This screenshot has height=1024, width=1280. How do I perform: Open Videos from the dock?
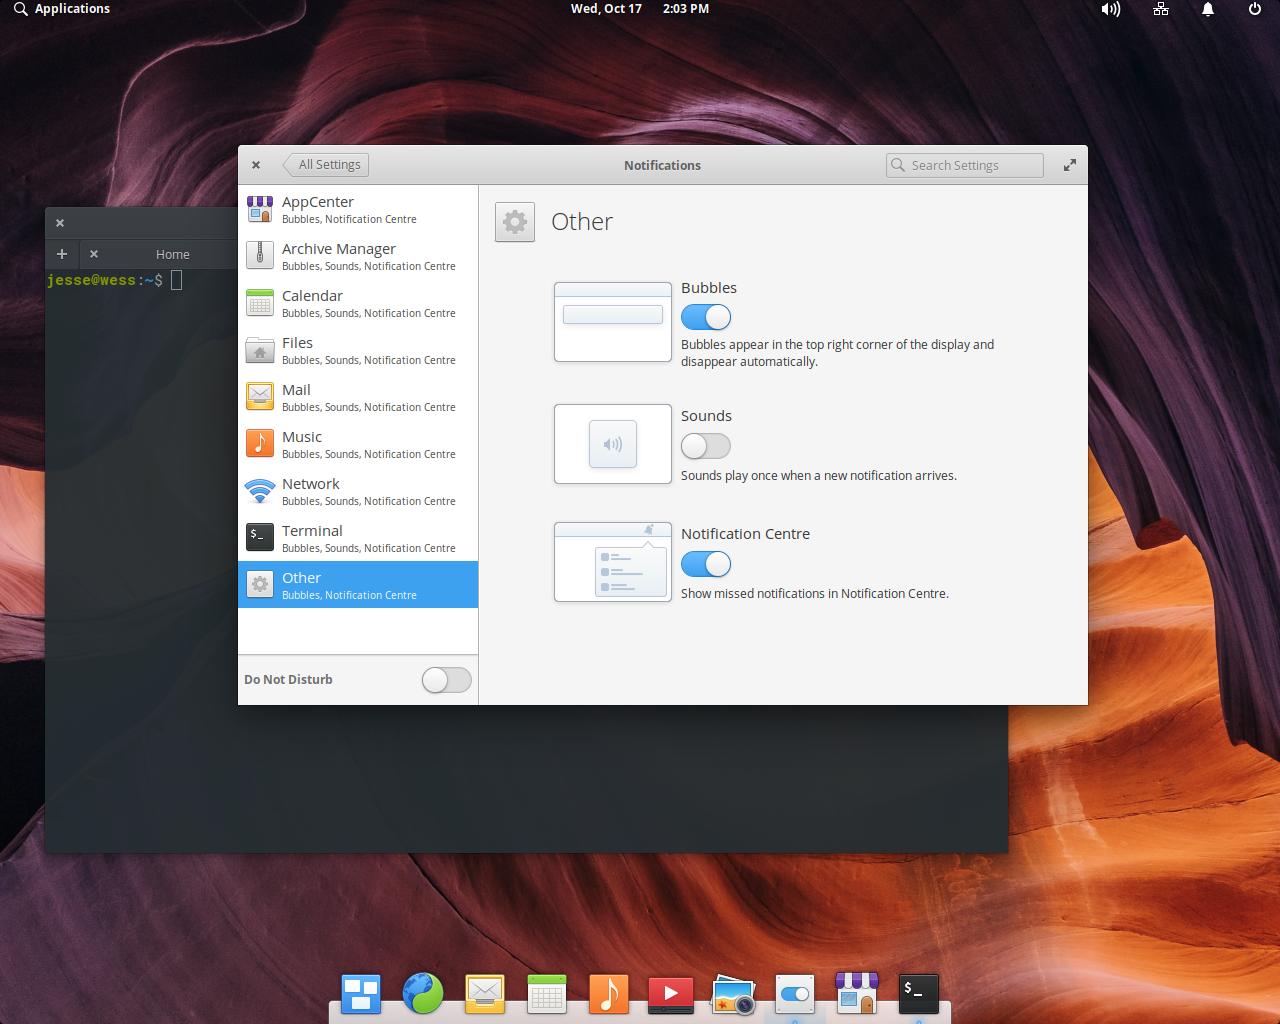click(671, 994)
